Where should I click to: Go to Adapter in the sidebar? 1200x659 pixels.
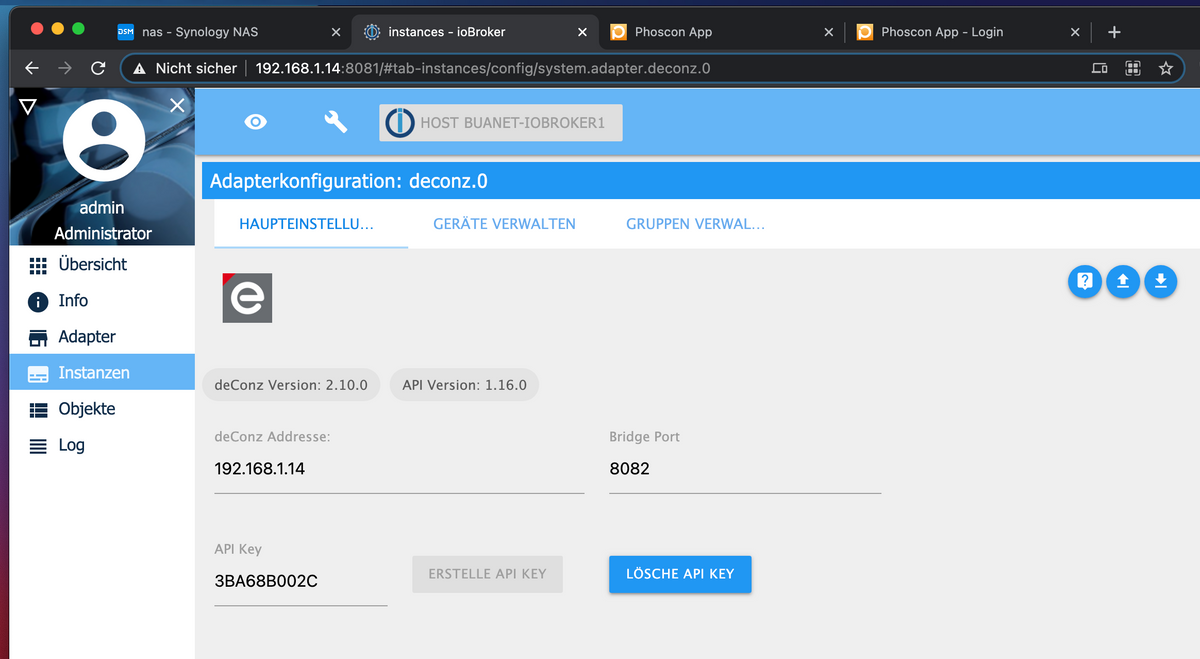[102, 337]
